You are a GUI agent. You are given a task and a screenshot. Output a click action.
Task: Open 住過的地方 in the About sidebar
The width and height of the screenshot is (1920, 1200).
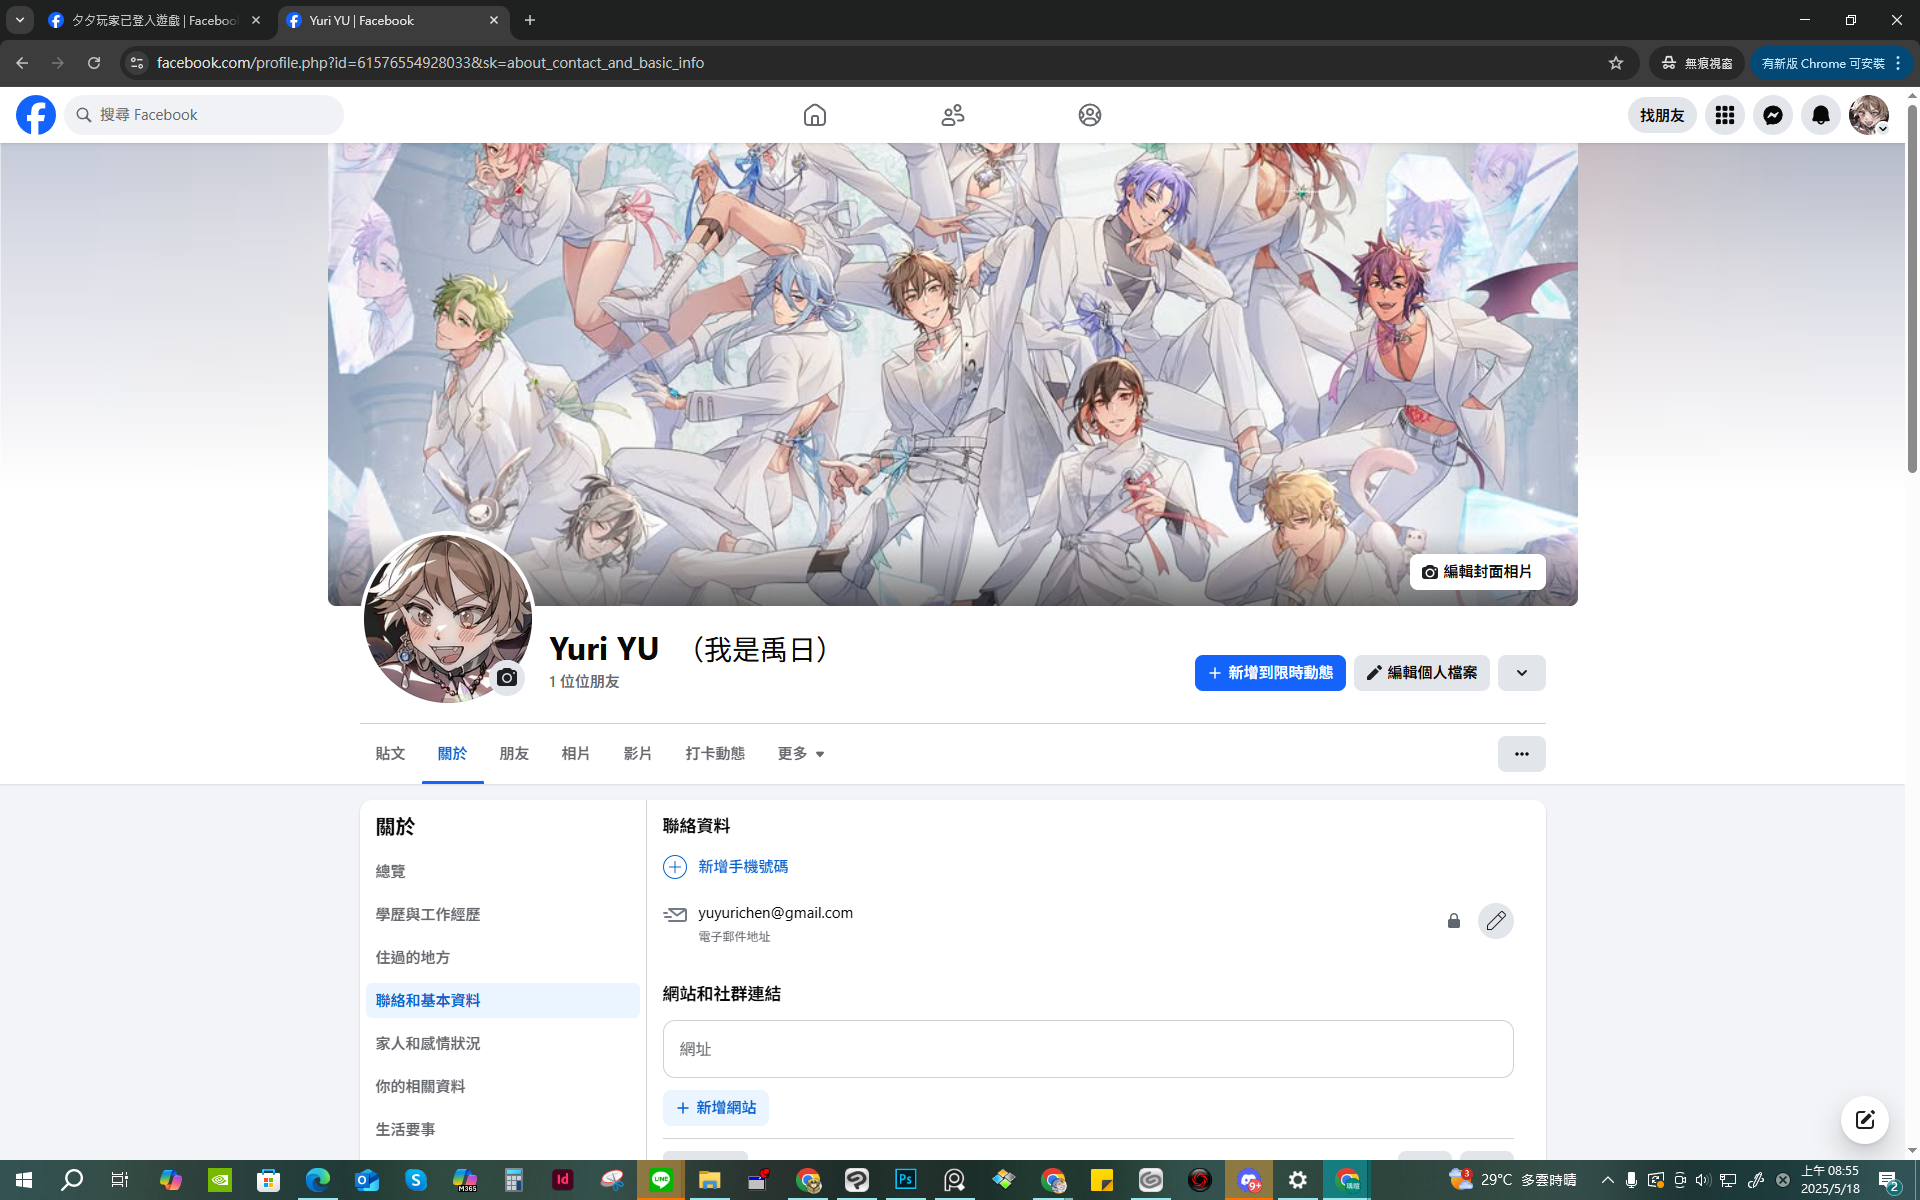point(503,958)
